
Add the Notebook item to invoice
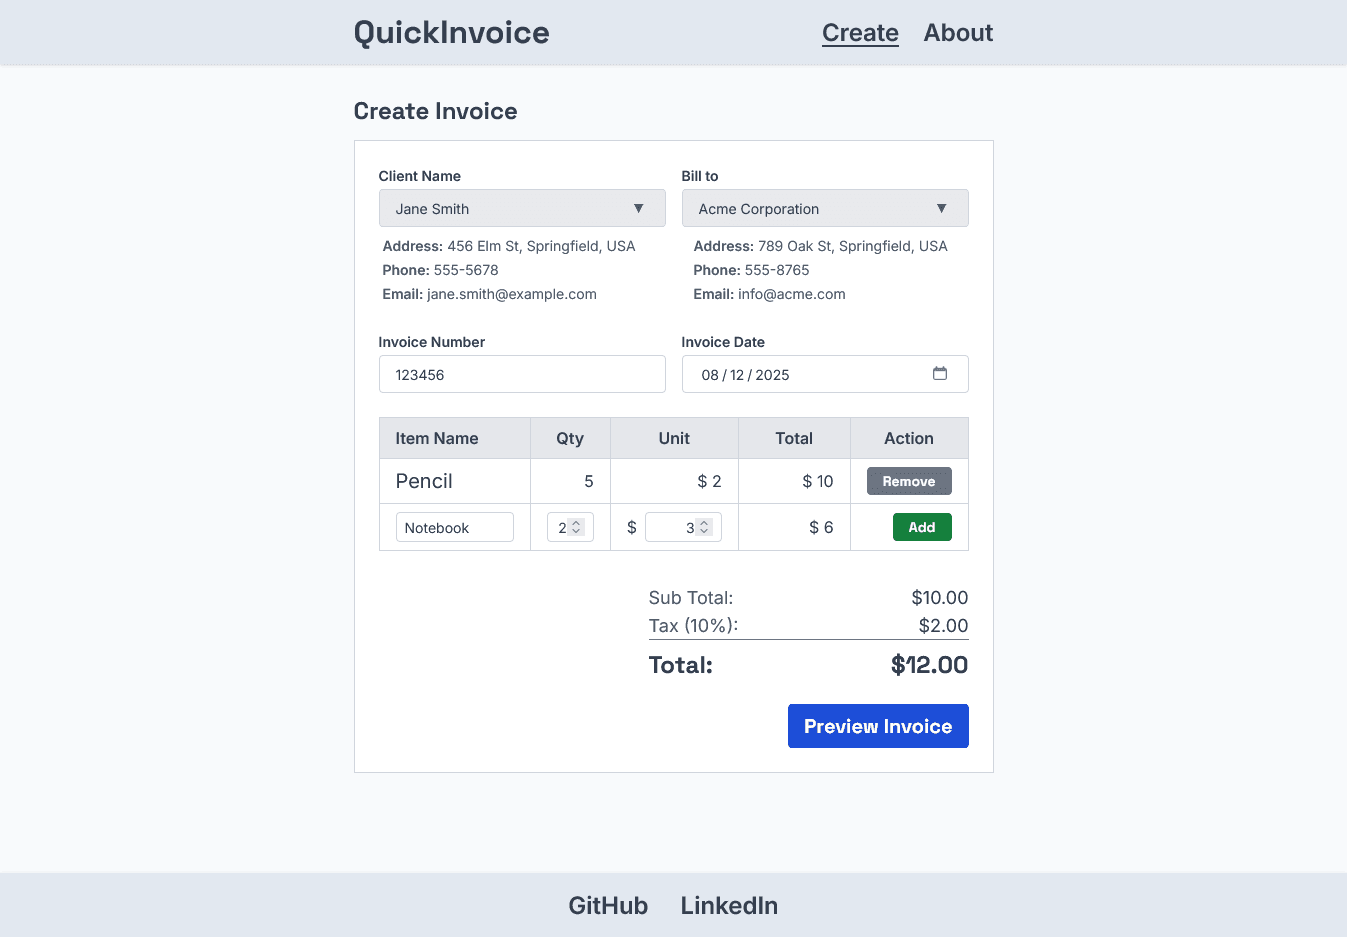coord(921,527)
